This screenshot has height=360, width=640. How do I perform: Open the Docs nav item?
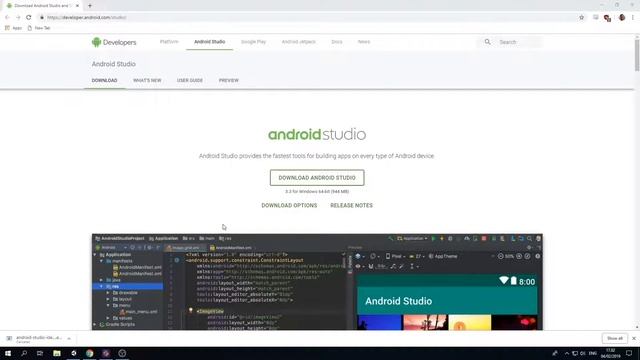[x=337, y=42]
